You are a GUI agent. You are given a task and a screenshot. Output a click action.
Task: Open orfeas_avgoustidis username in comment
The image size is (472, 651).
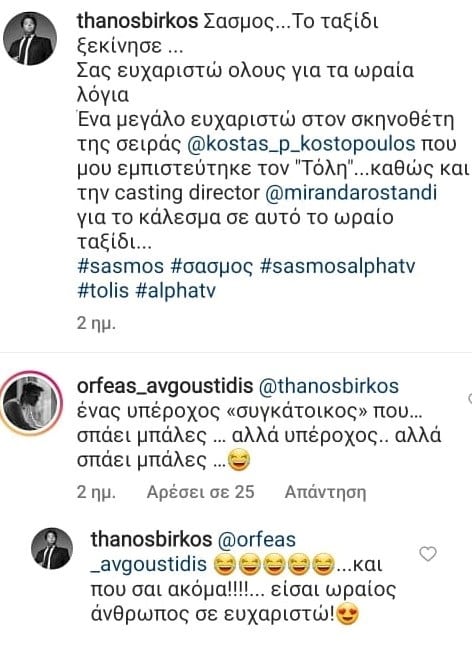coord(165,387)
